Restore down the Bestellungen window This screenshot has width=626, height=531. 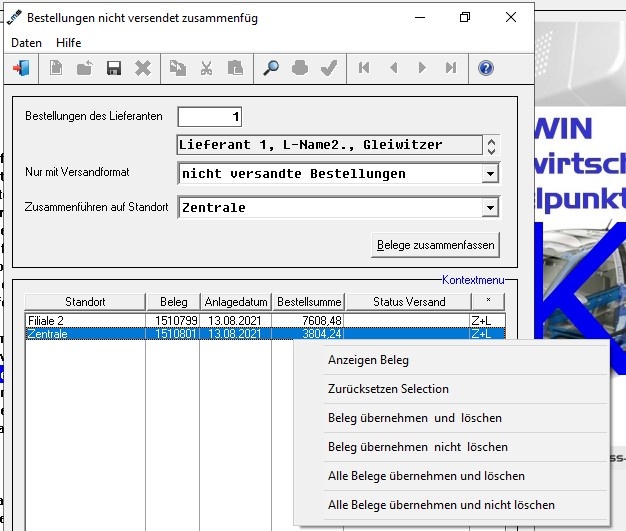coord(465,18)
